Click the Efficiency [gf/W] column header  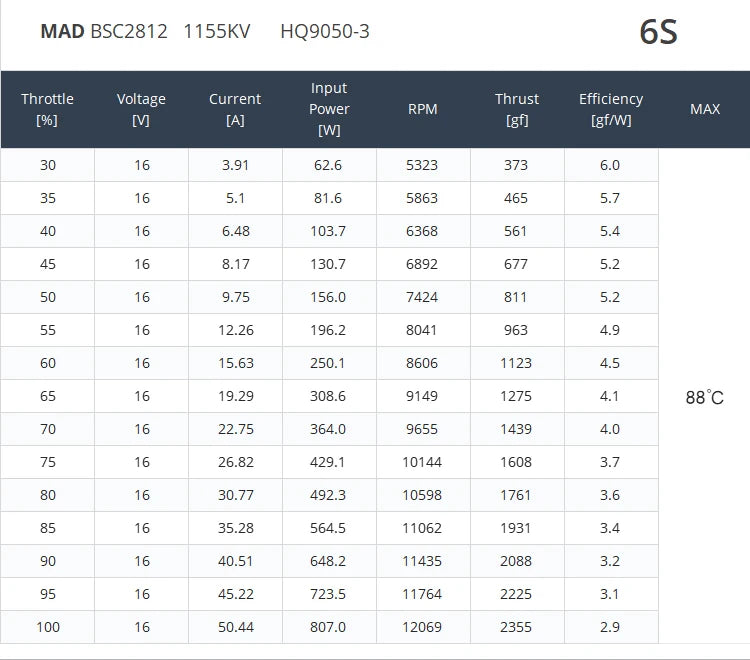click(x=611, y=109)
